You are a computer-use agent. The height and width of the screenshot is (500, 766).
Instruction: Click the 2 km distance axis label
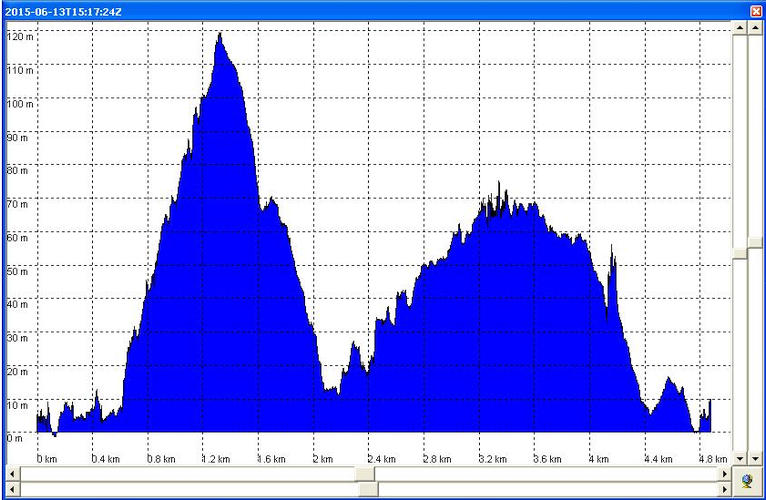click(x=323, y=459)
